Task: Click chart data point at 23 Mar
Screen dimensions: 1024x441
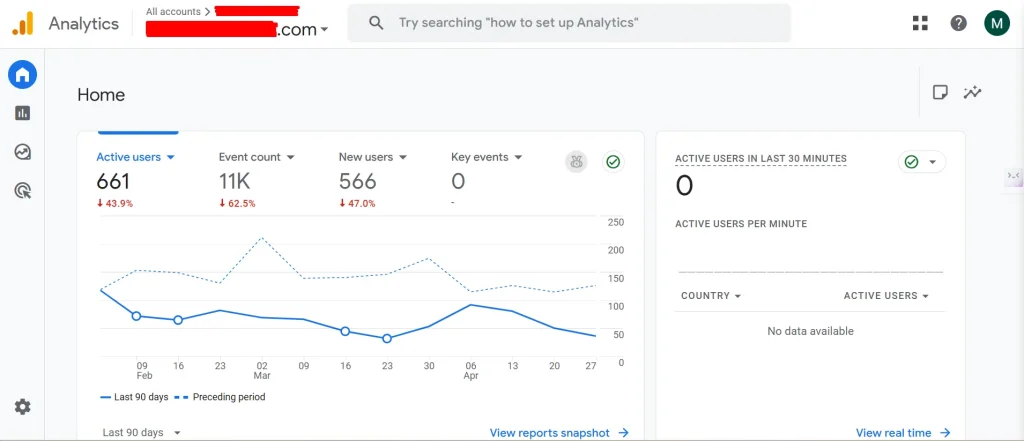Action: 387,338
